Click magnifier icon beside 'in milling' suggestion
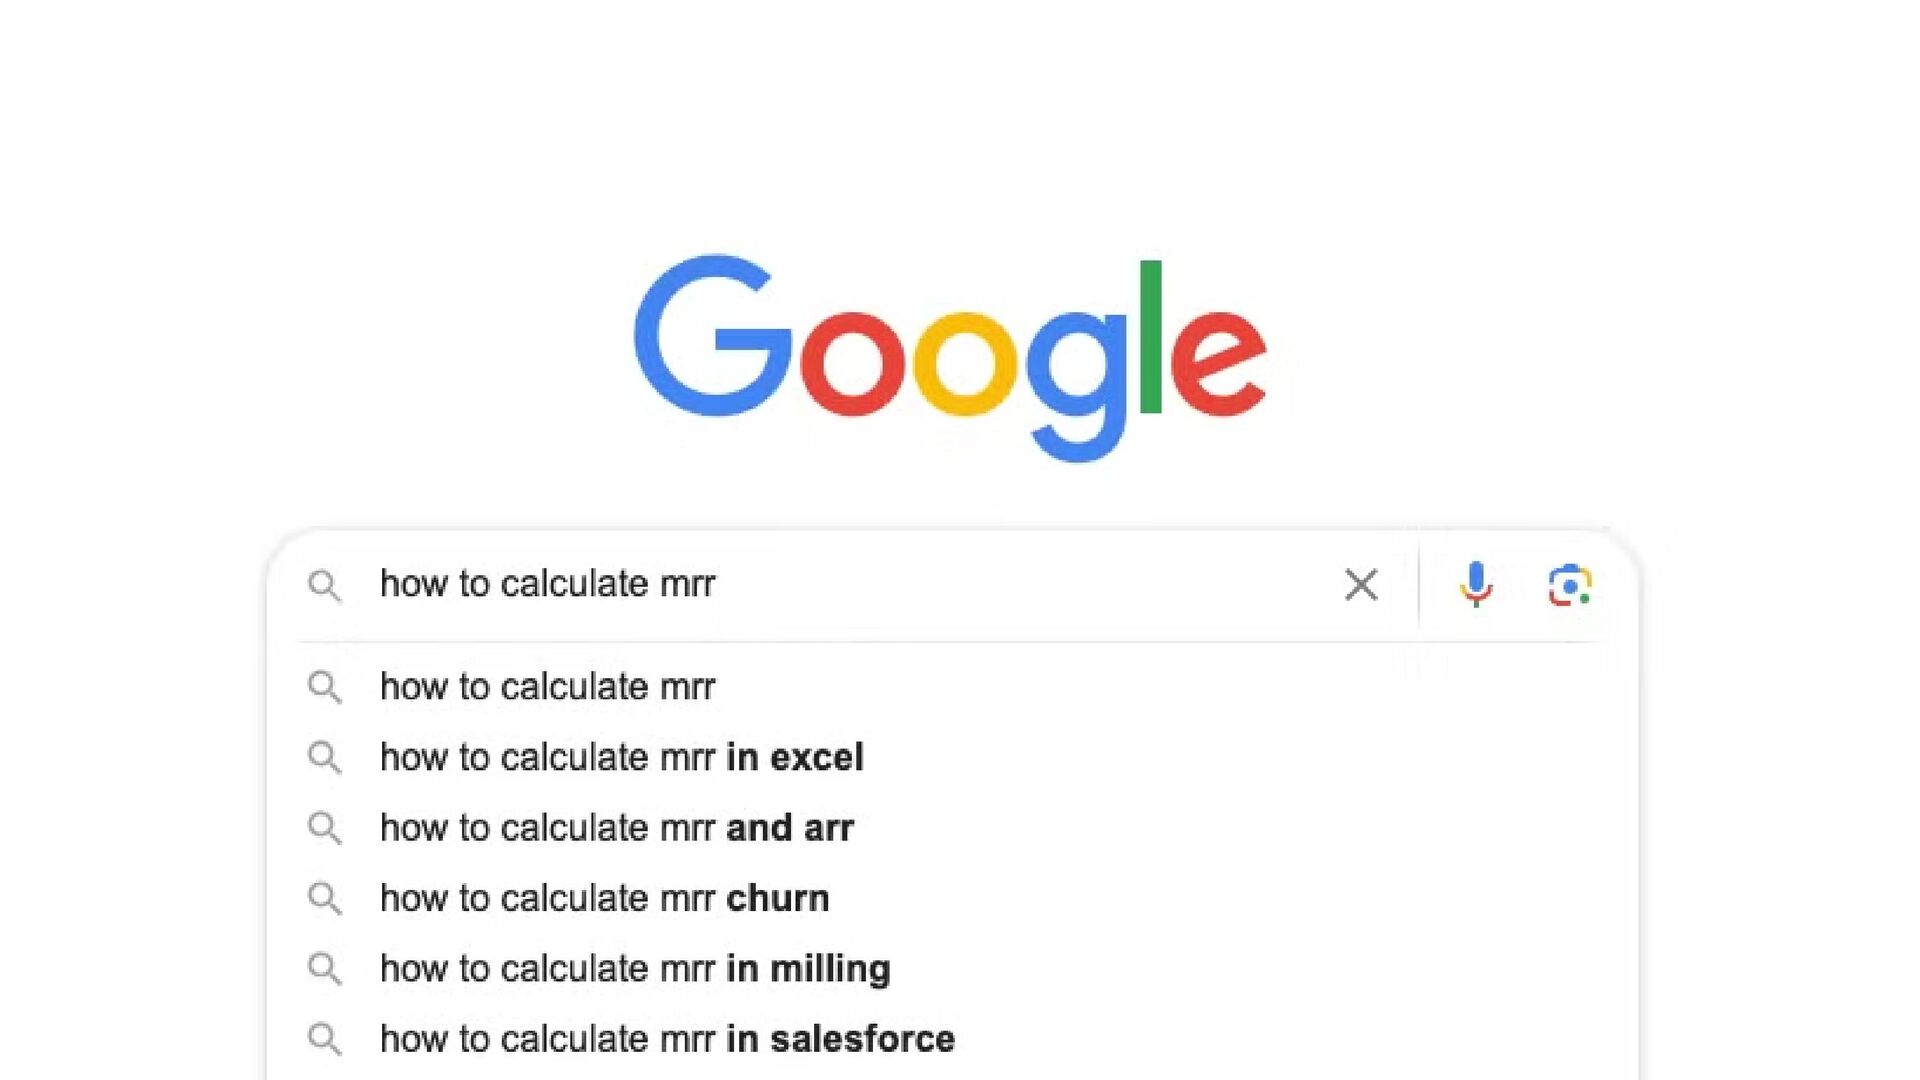 pyautogui.click(x=324, y=969)
